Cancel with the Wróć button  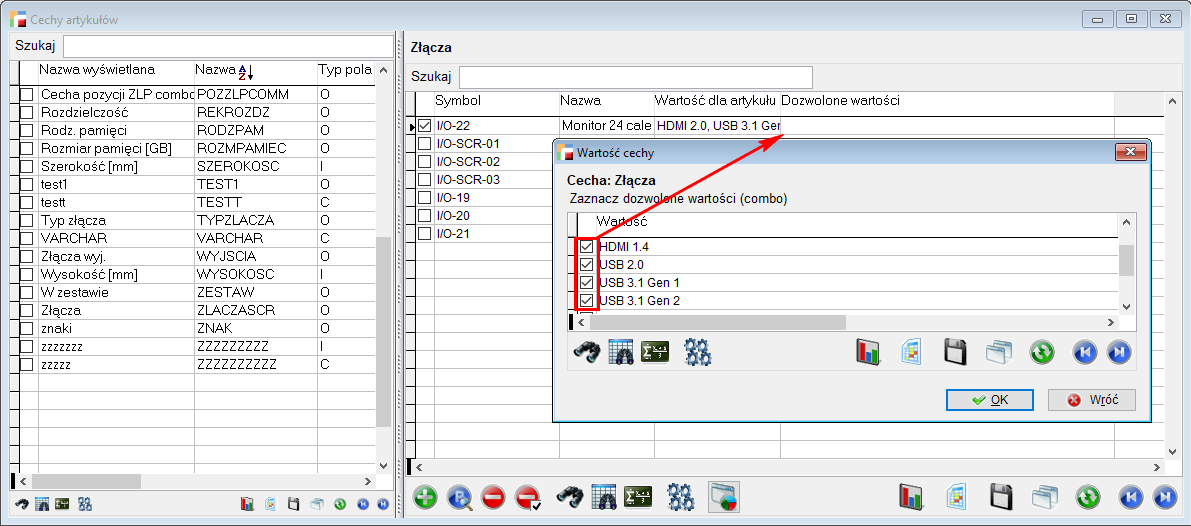click(x=1091, y=400)
